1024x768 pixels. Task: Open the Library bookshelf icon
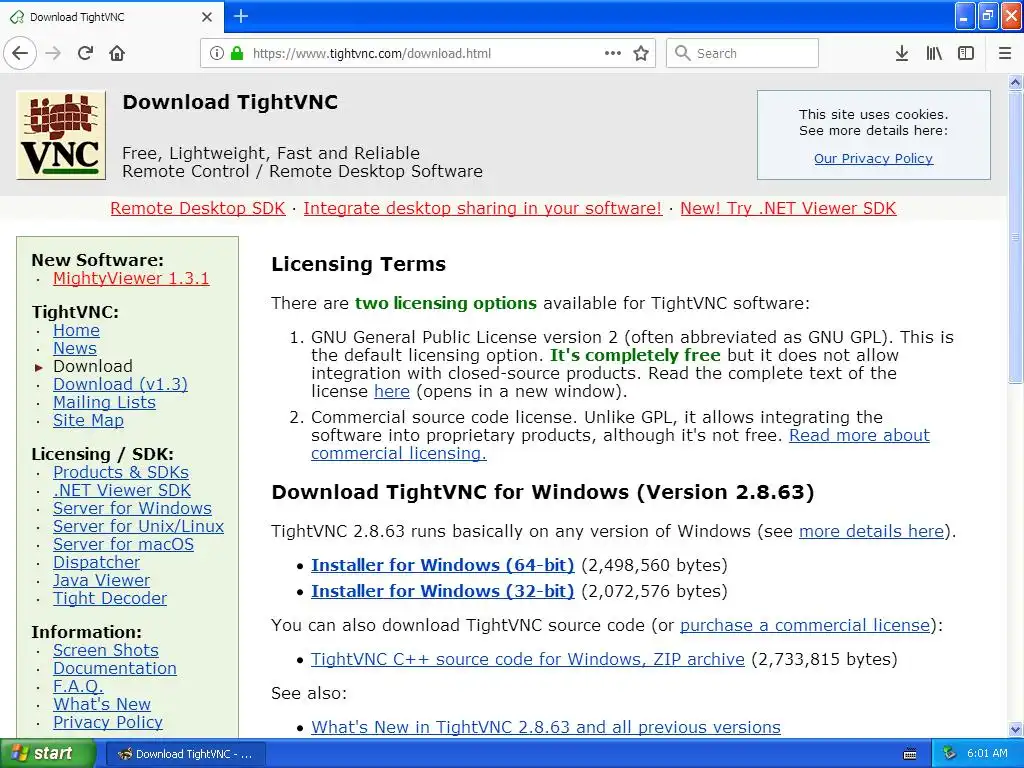coord(934,53)
